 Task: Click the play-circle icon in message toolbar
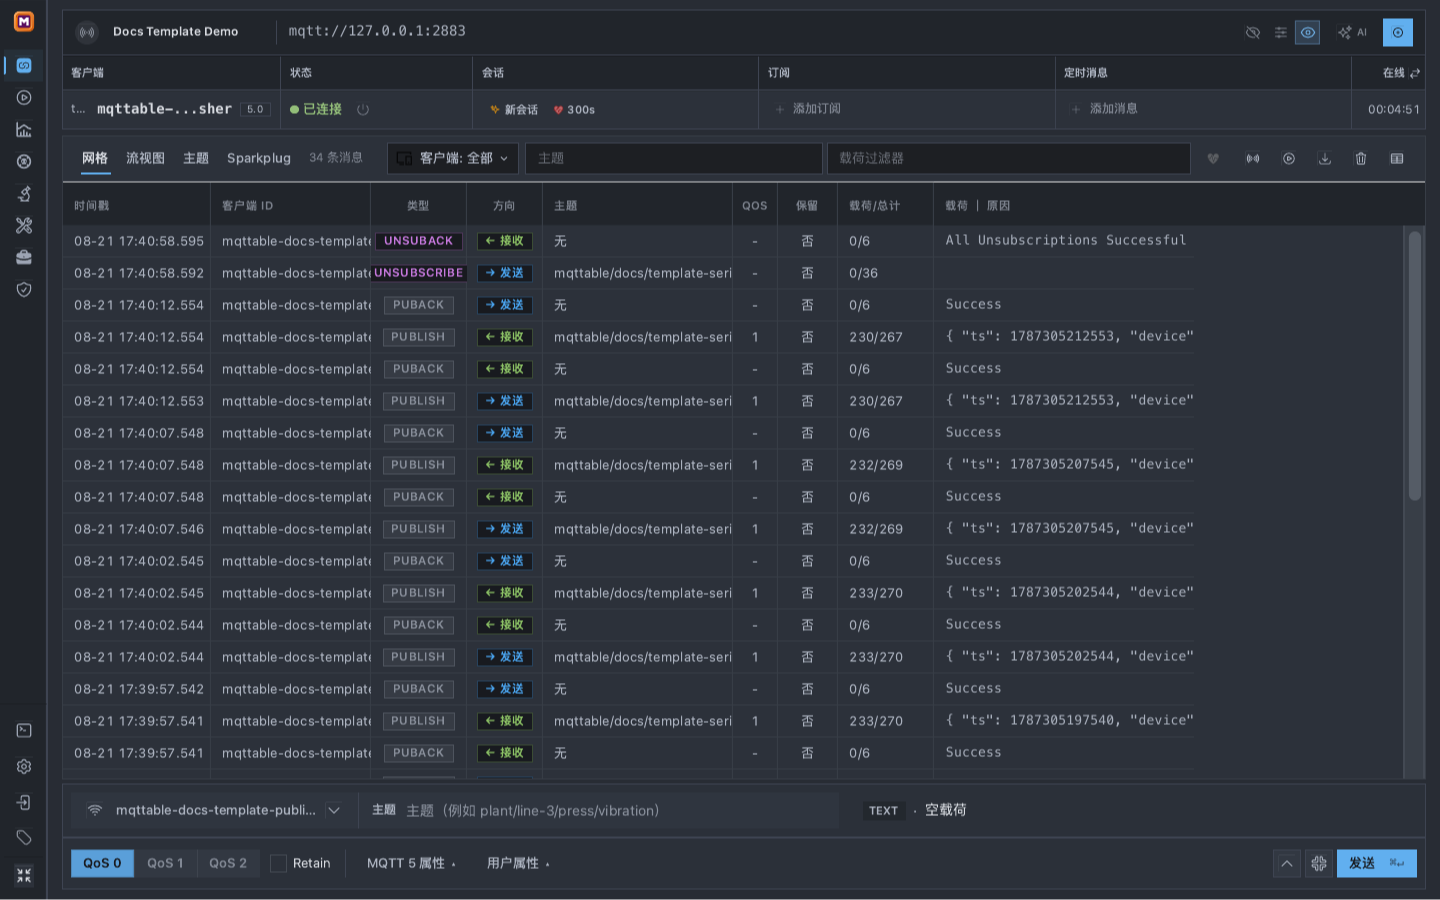coord(1289,159)
